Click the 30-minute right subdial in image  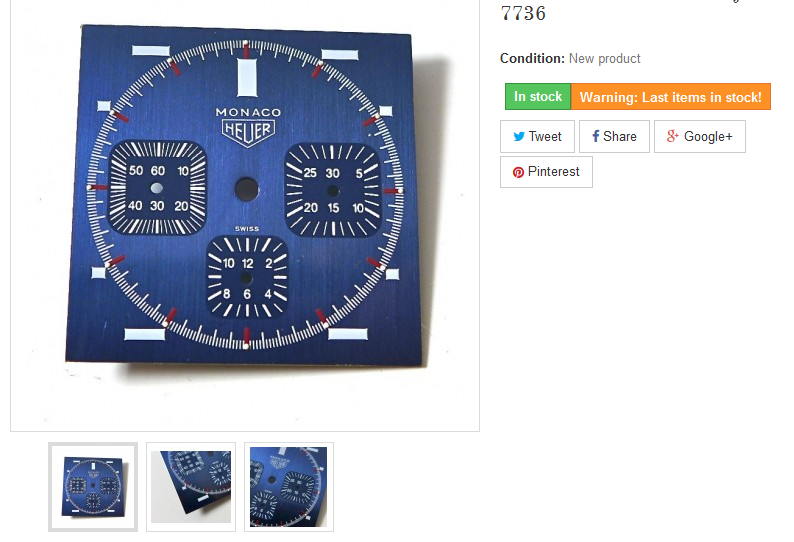tap(333, 191)
